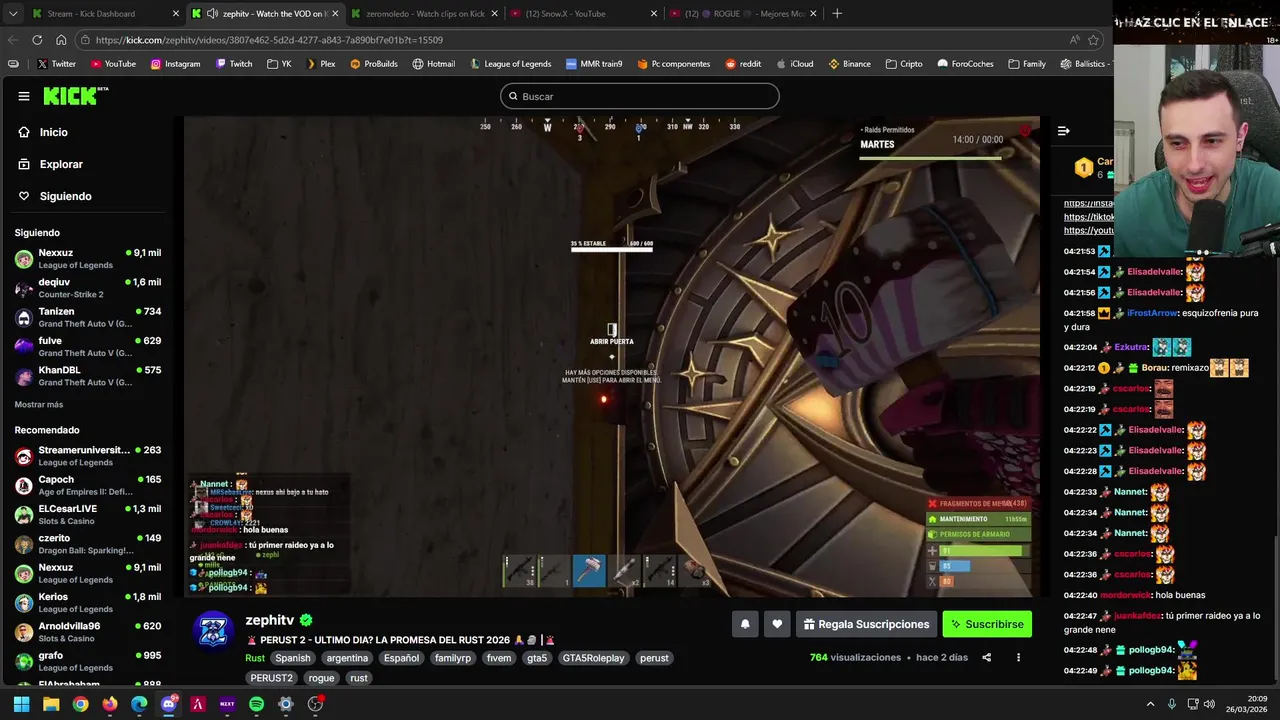
Task: Click the green Suscribirse button
Action: [x=987, y=624]
